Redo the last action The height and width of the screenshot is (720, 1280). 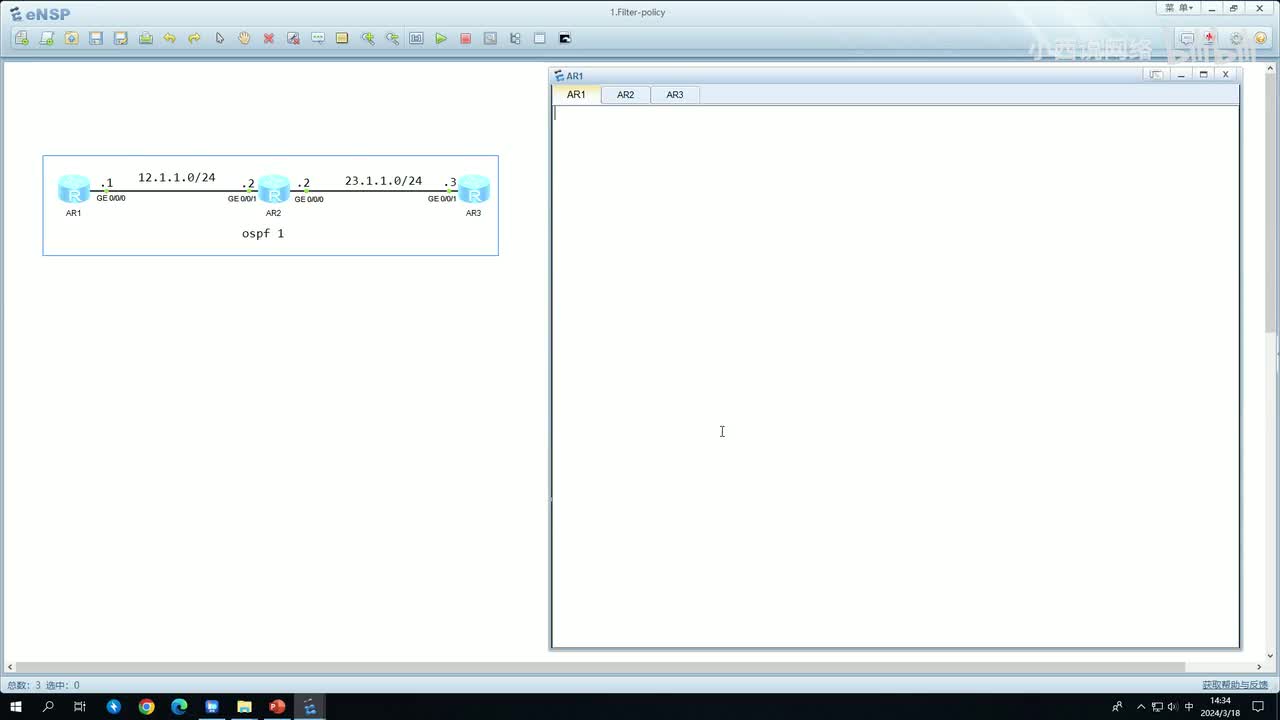(195, 38)
